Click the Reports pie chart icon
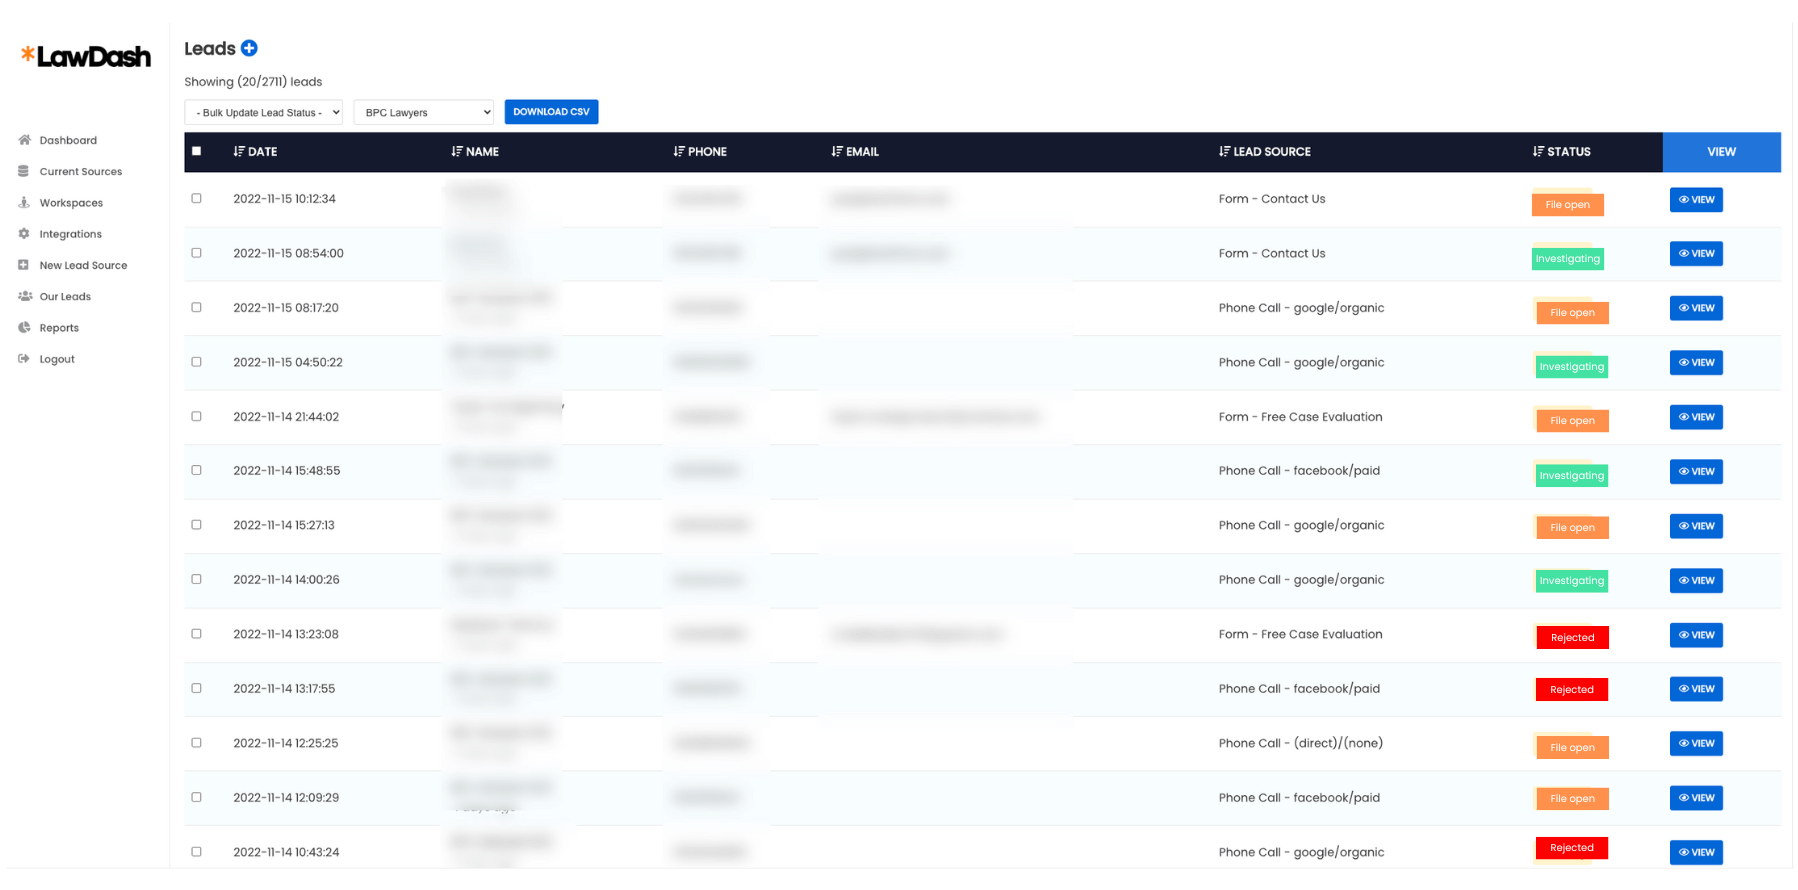The height and width of the screenshot is (890, 1798). [x=24, y=327]
